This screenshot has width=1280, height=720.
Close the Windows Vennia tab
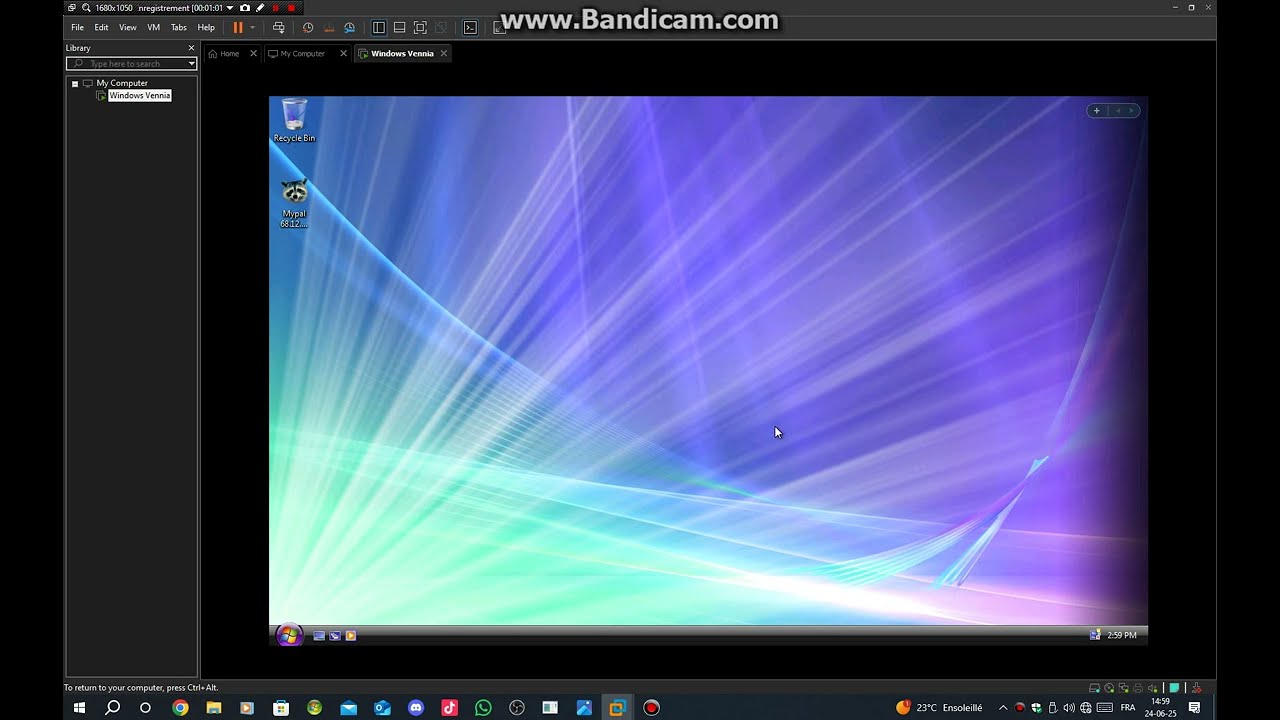(x=444, y=53)
